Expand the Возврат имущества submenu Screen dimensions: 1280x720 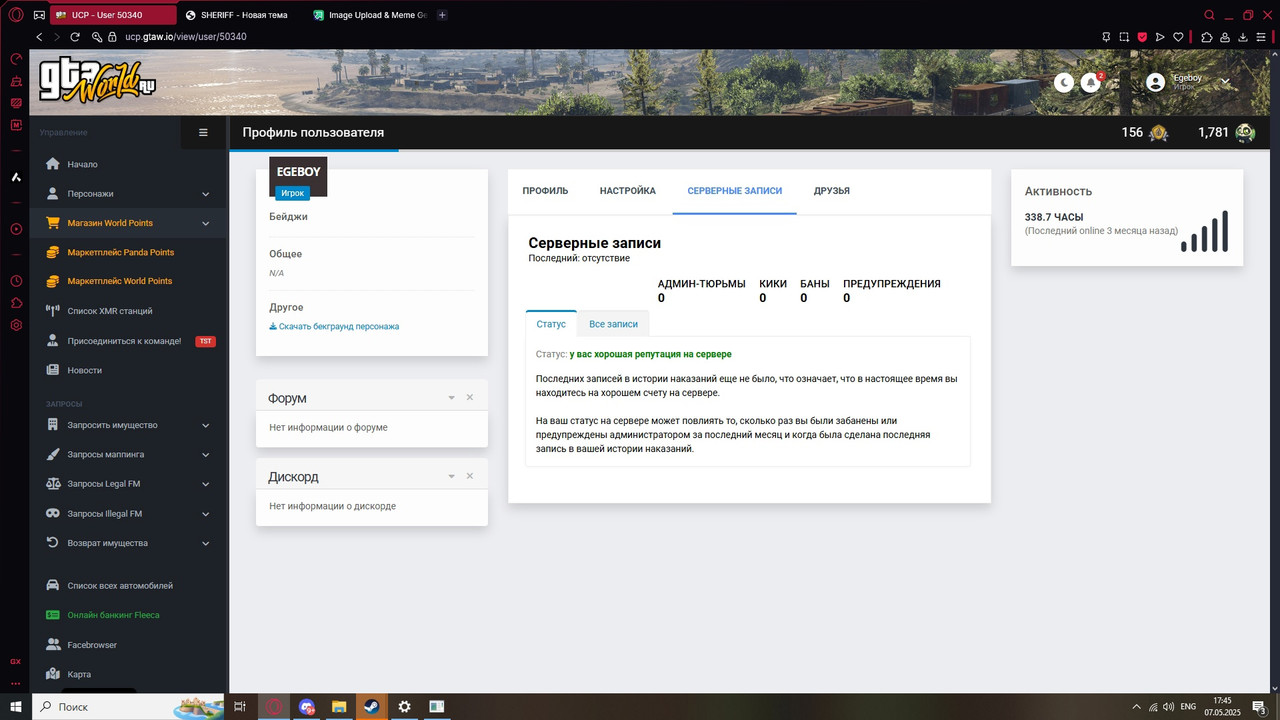[x=205, y=543]
